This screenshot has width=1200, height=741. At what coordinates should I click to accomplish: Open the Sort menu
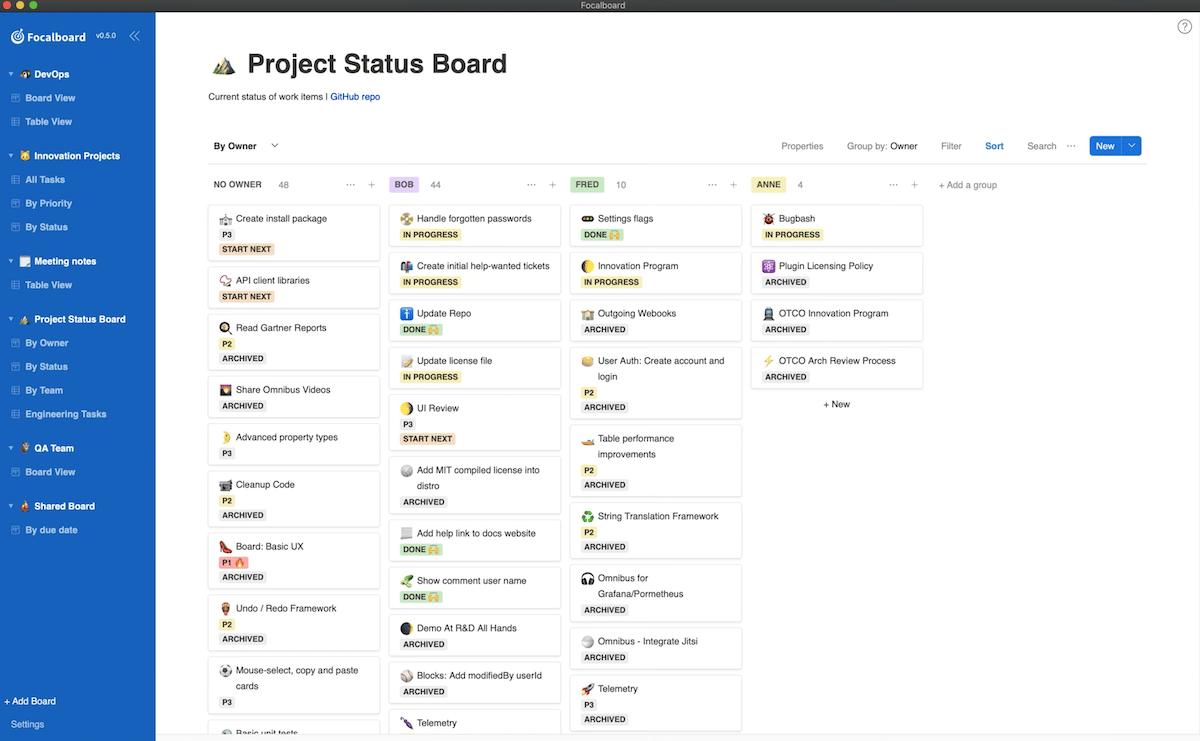point(994,146)
